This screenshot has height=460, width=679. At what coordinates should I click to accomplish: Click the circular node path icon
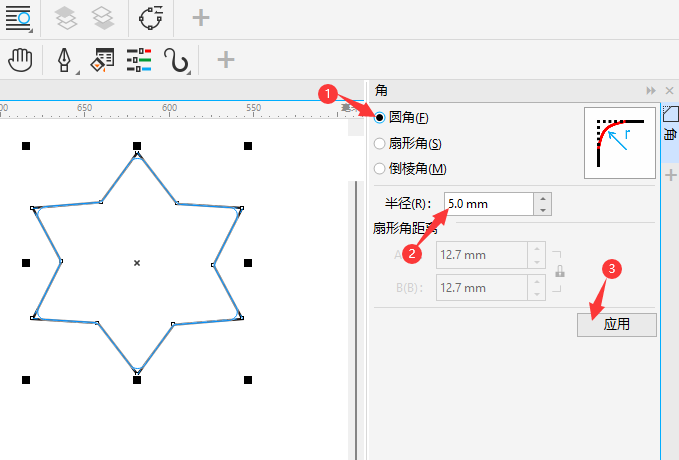(151, 18)
